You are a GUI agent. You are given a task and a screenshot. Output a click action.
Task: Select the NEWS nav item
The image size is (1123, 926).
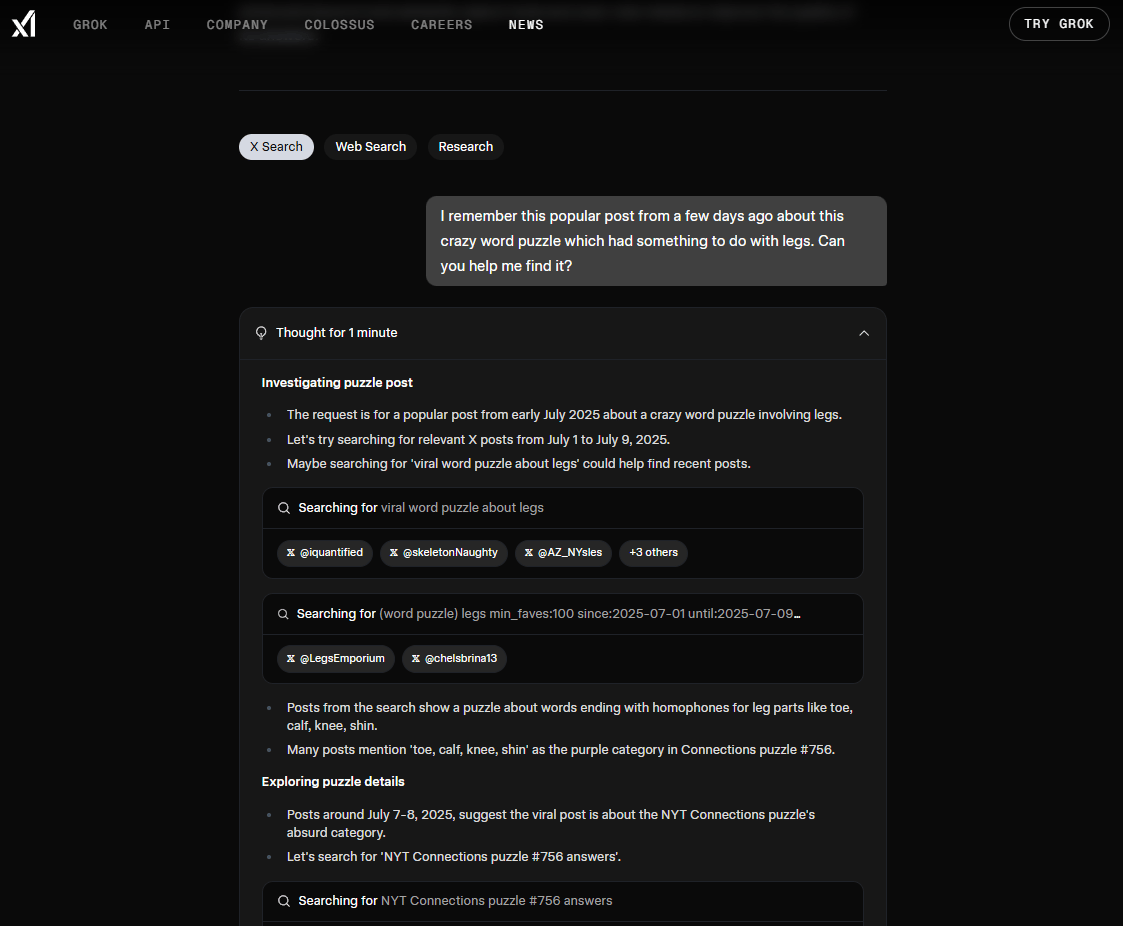[526, 24]
